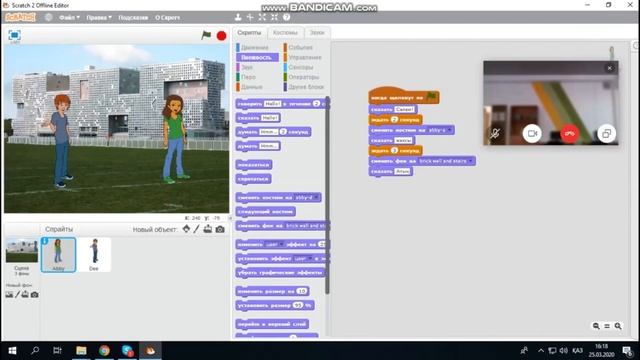Open Windows Start menu
This screenshot has height=360, width=640.
point(12,351)
